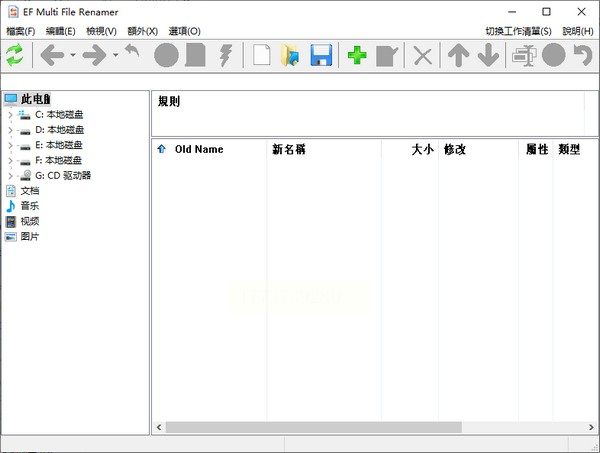Viewport: 600px width, 453px height.
Task: Click 切換工作清單(S) in the menu bar
Action: (518, 31)
